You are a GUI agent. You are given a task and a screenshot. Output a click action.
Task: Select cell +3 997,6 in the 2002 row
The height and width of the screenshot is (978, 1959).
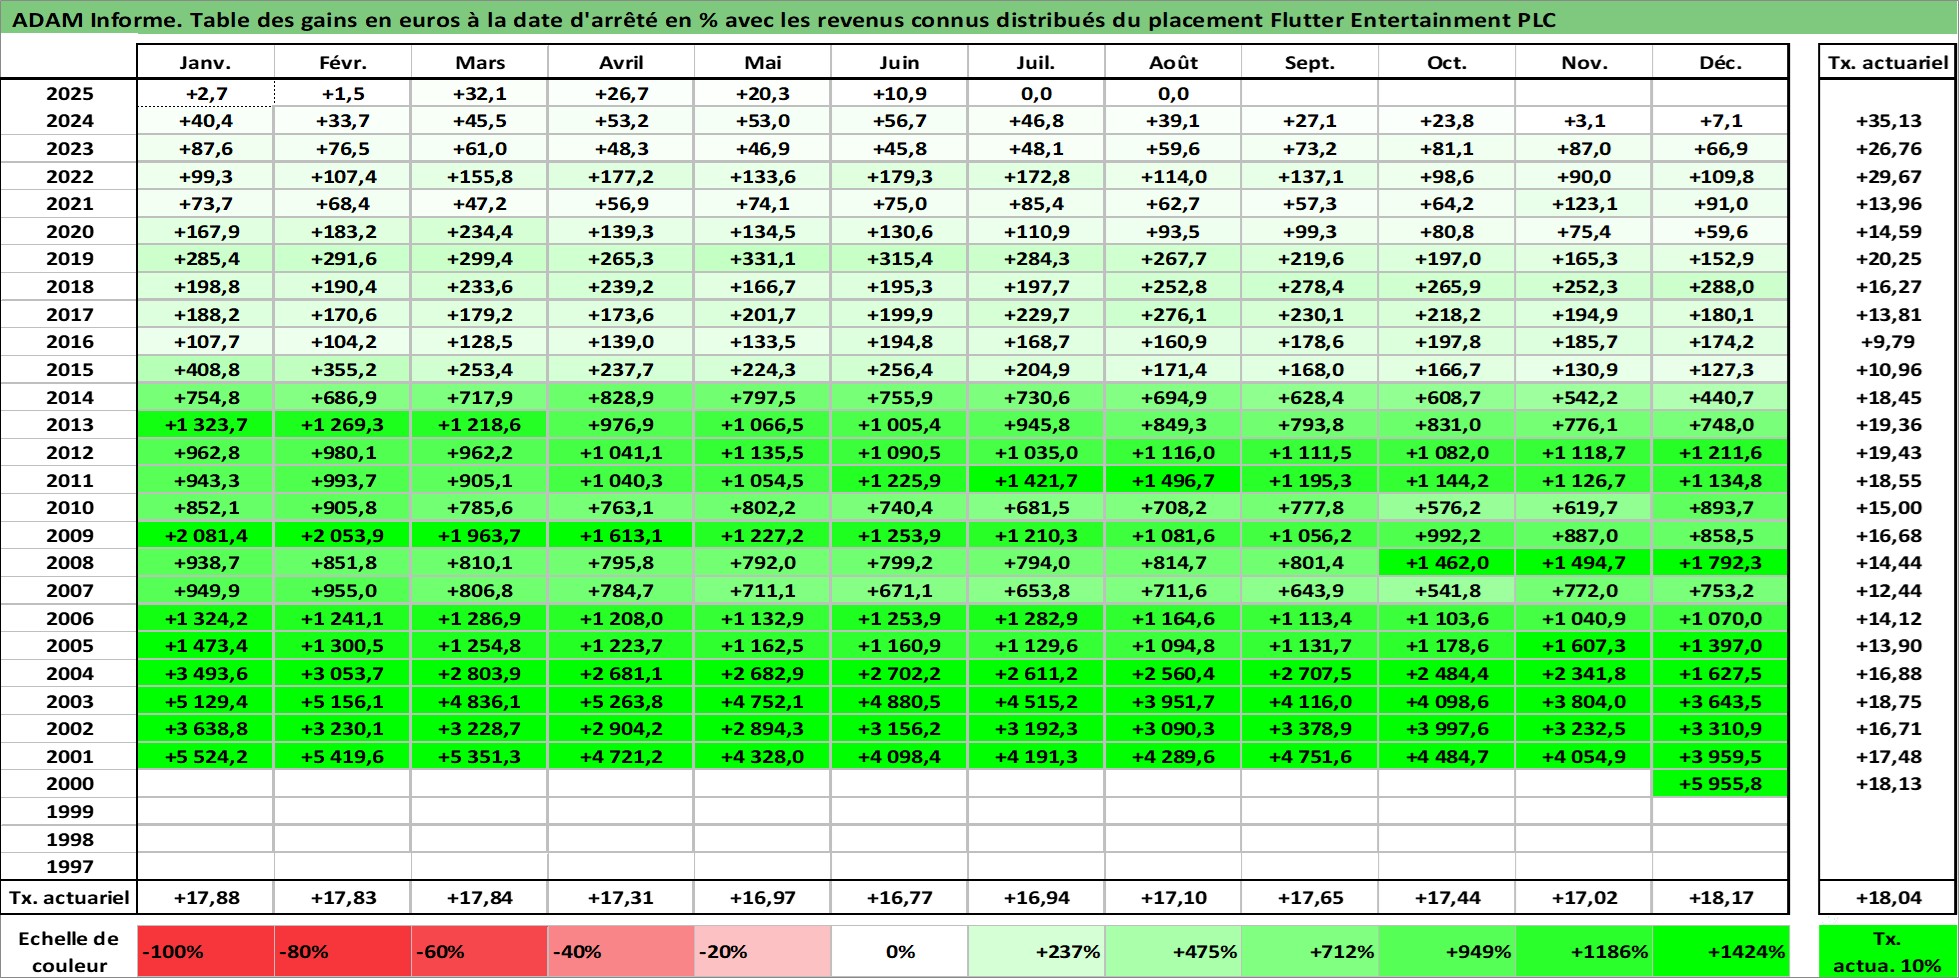1447,729
